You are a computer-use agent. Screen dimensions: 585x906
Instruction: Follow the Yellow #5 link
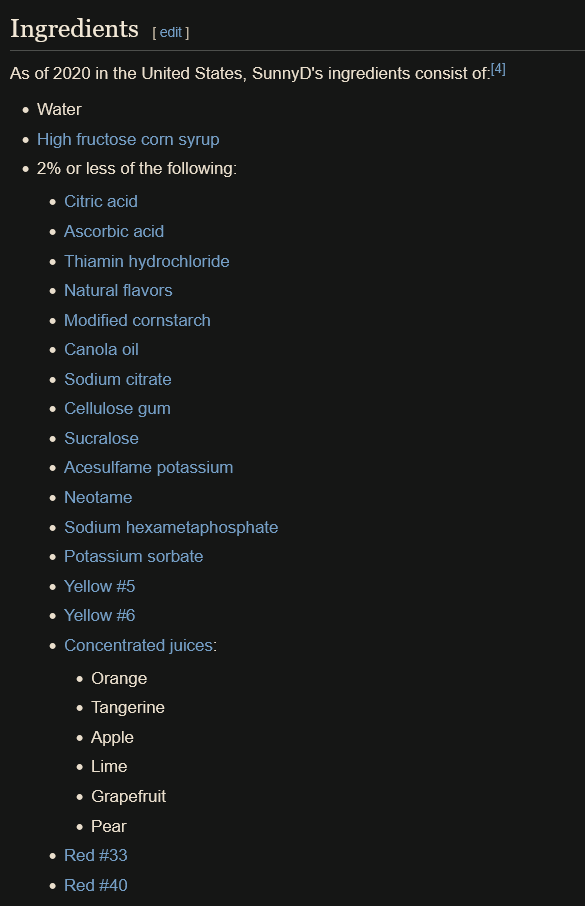click(99, 586)
